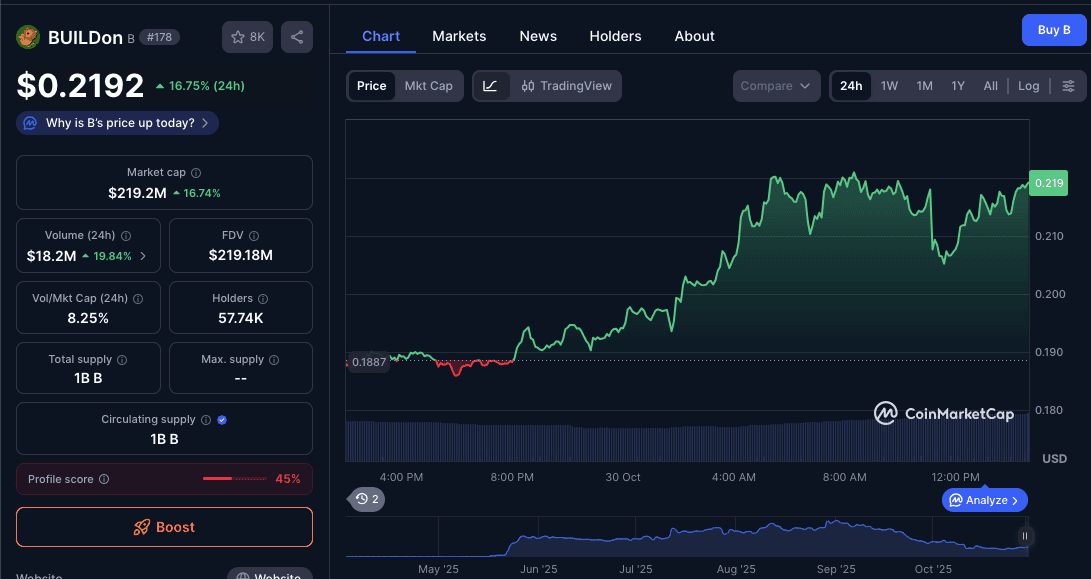The width and height of the screenshot is (1091, 579).
Task: Click the Market cap info icon
Action: (x=196, y=173)
